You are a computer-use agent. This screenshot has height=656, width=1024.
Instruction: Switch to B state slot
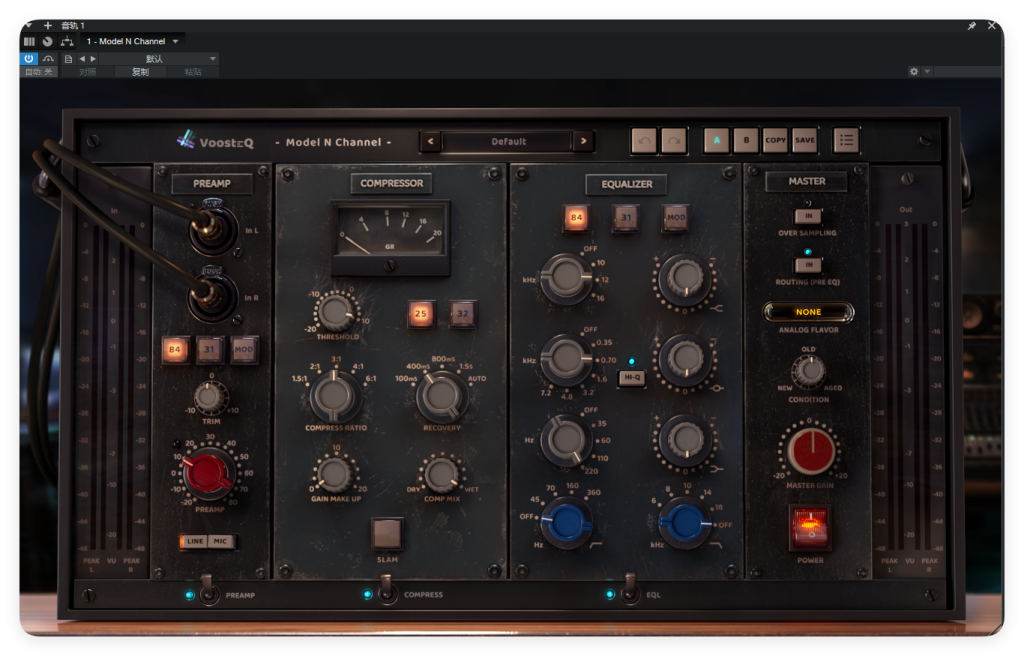(x=746, y=140)
